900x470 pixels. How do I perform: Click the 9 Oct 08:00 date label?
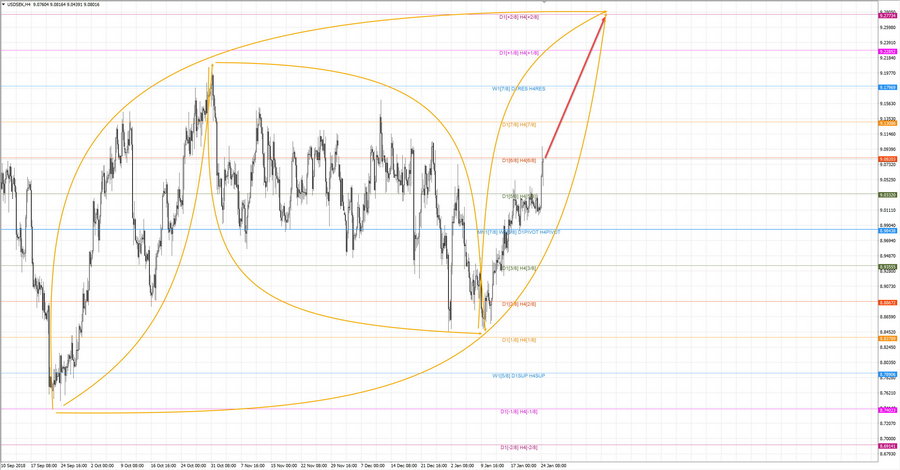click(x=132, y=465)
